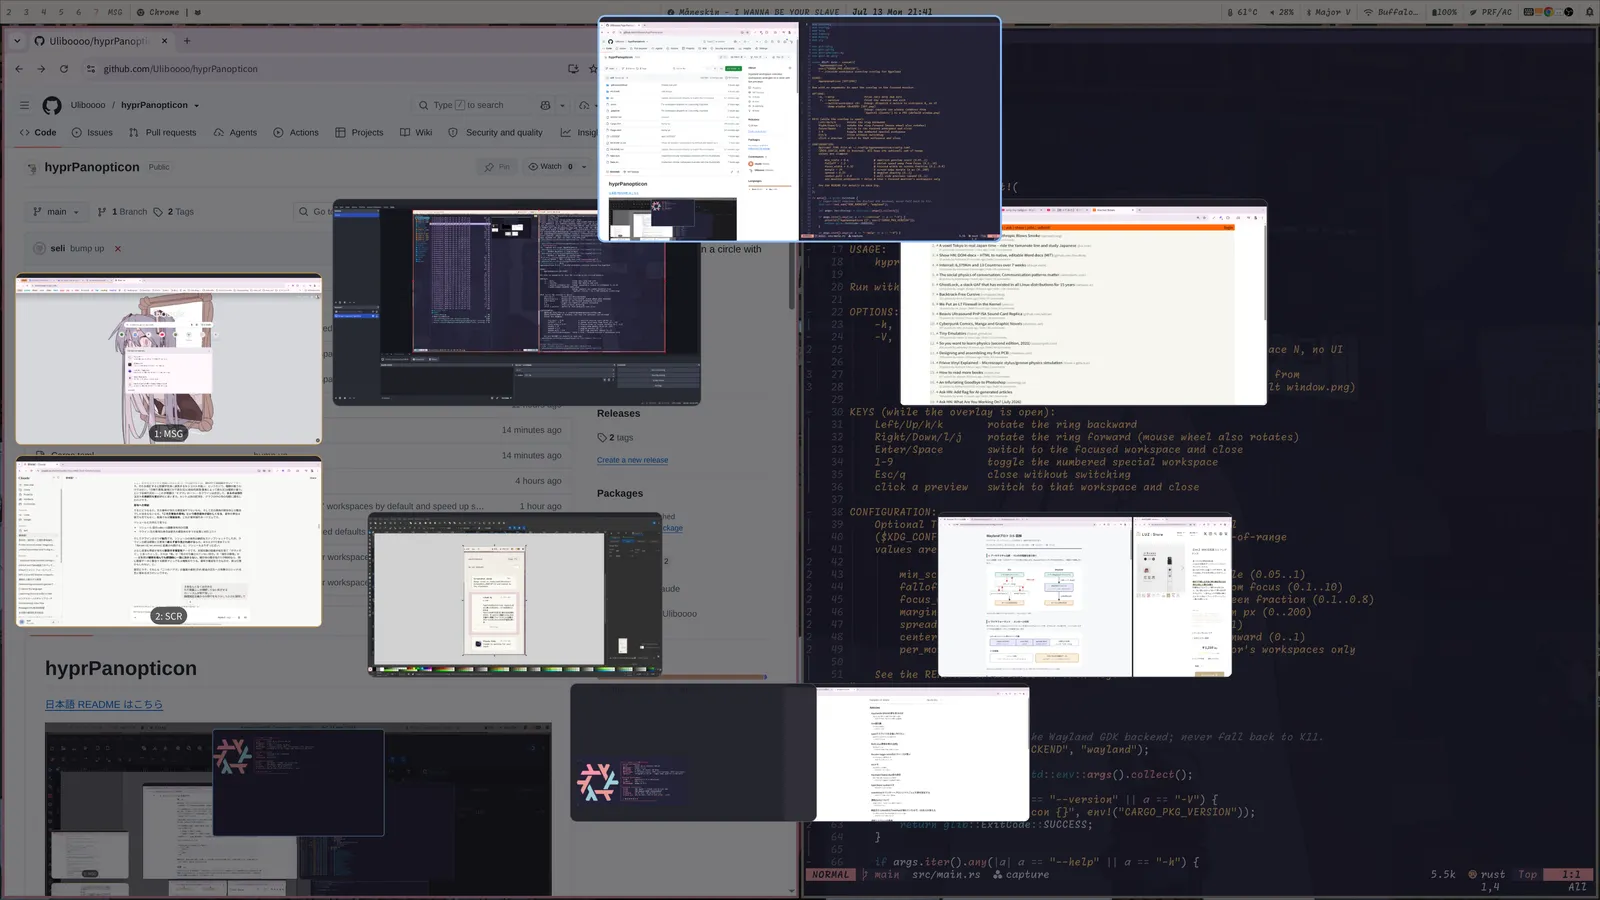Click seli's avatar in latest commit row

click(39, 248)
